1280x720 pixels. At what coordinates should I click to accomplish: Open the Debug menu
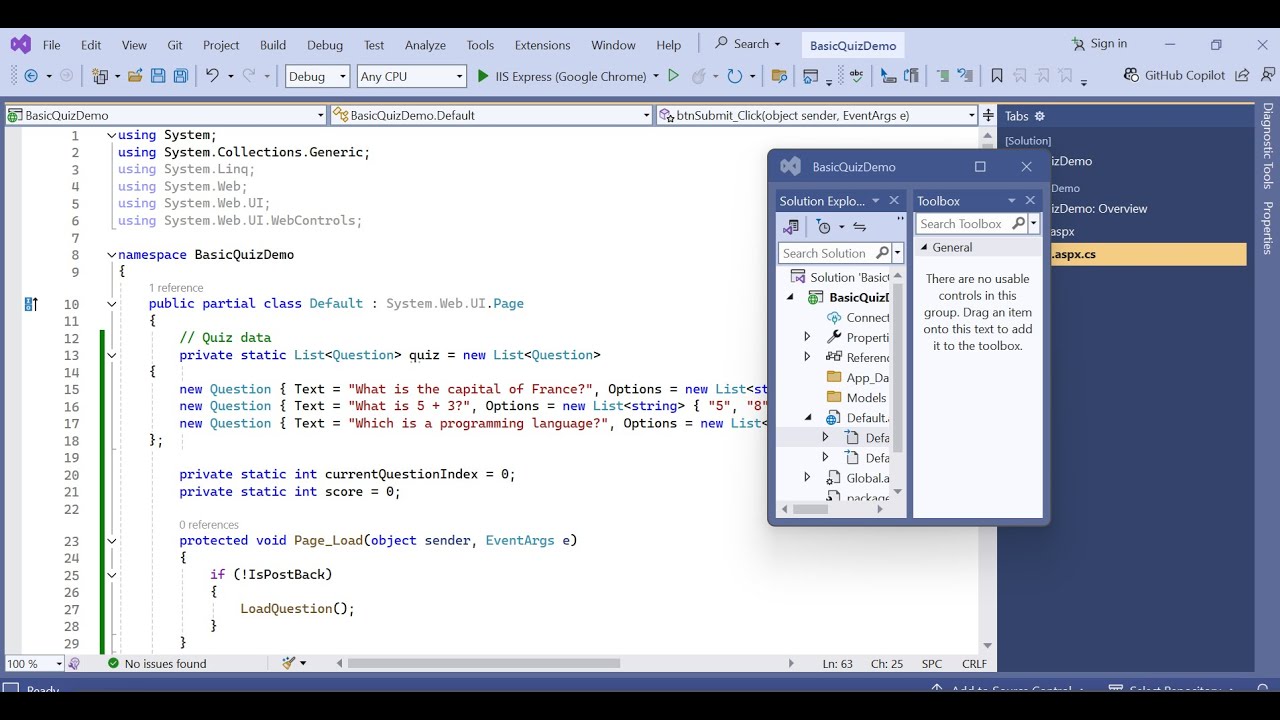coord(325,45)
